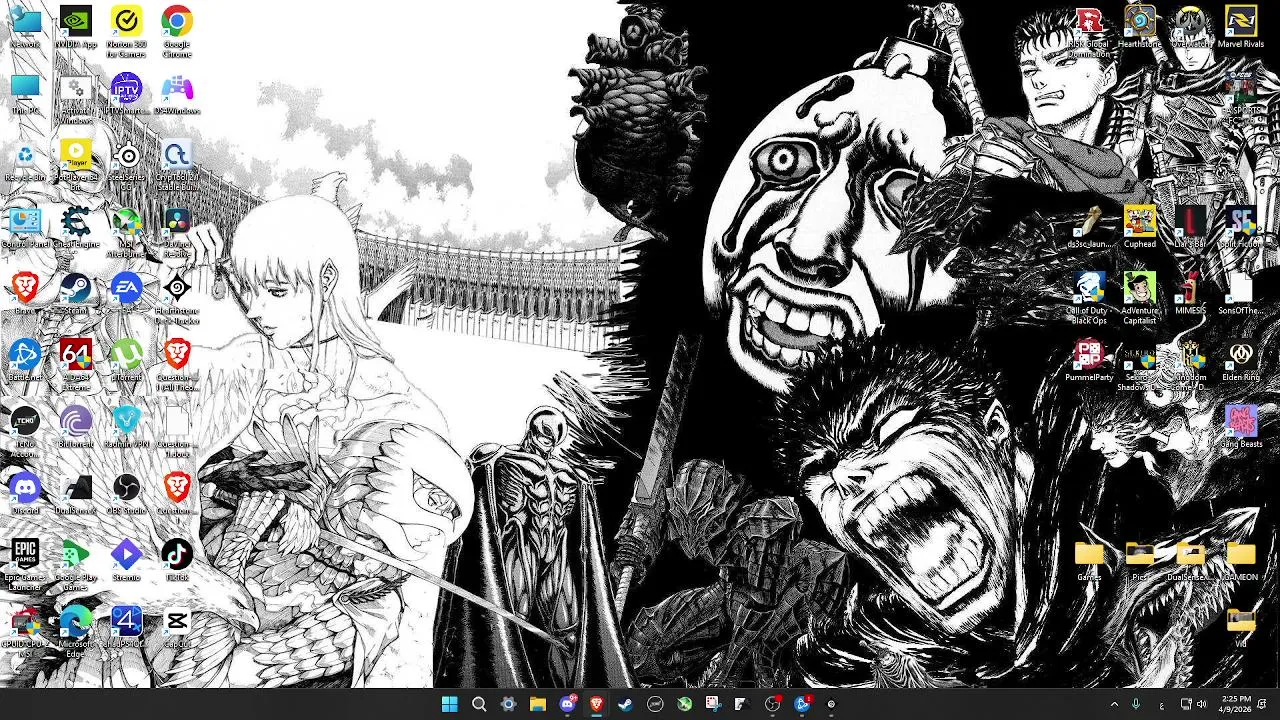Select the µTorrent desktop icon
1280x720 pixels.
point(126,361)
